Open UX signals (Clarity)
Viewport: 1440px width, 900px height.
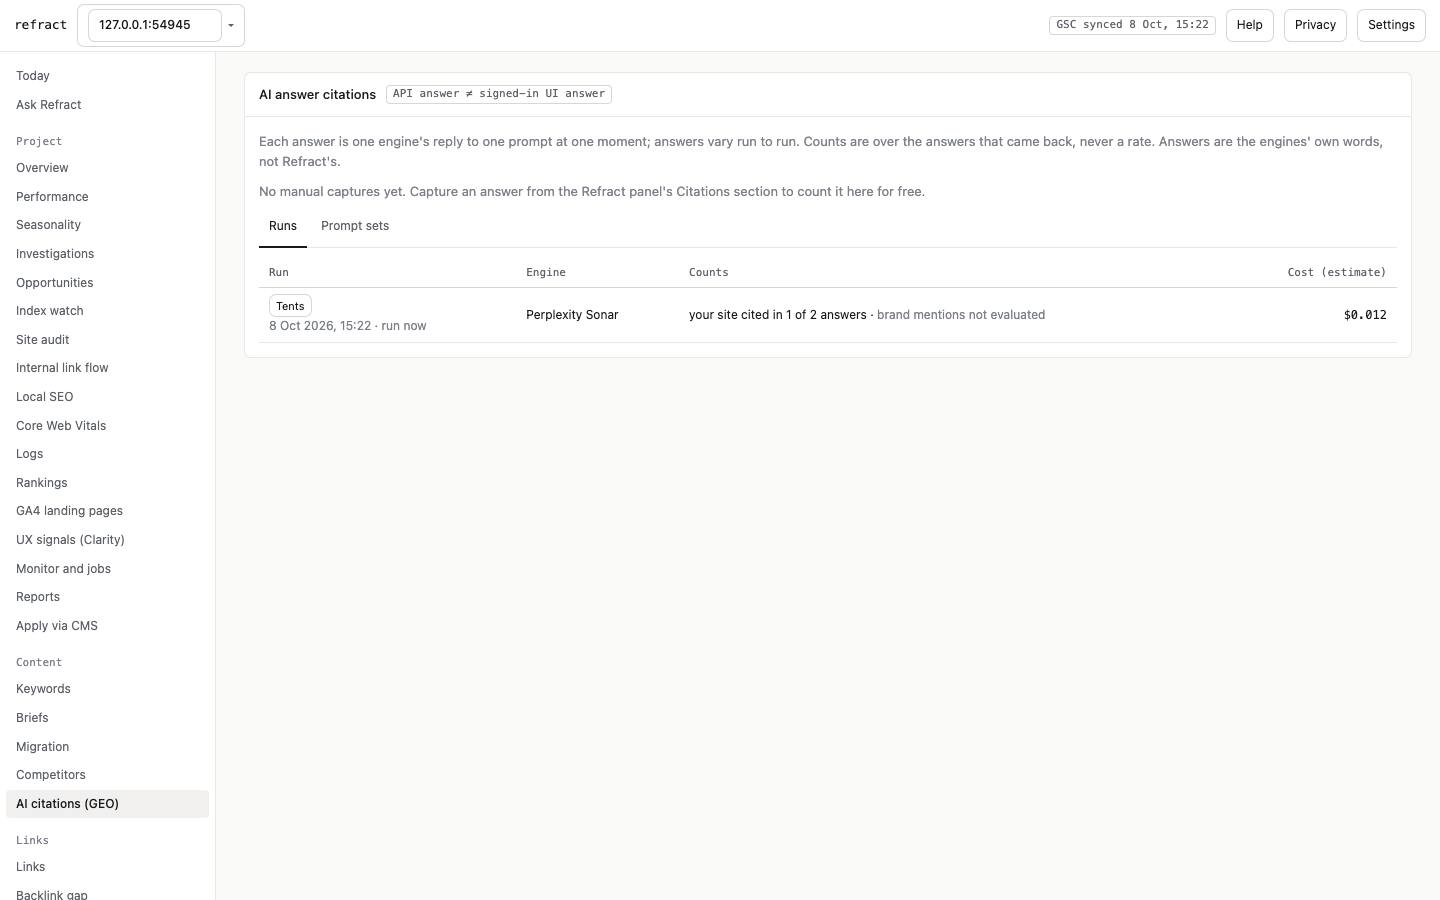[x=108, y=540]
